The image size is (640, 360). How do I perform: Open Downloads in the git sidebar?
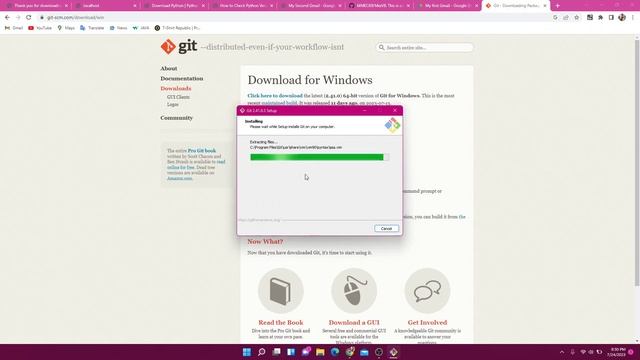pyautogui.click(x=176, y=88)
